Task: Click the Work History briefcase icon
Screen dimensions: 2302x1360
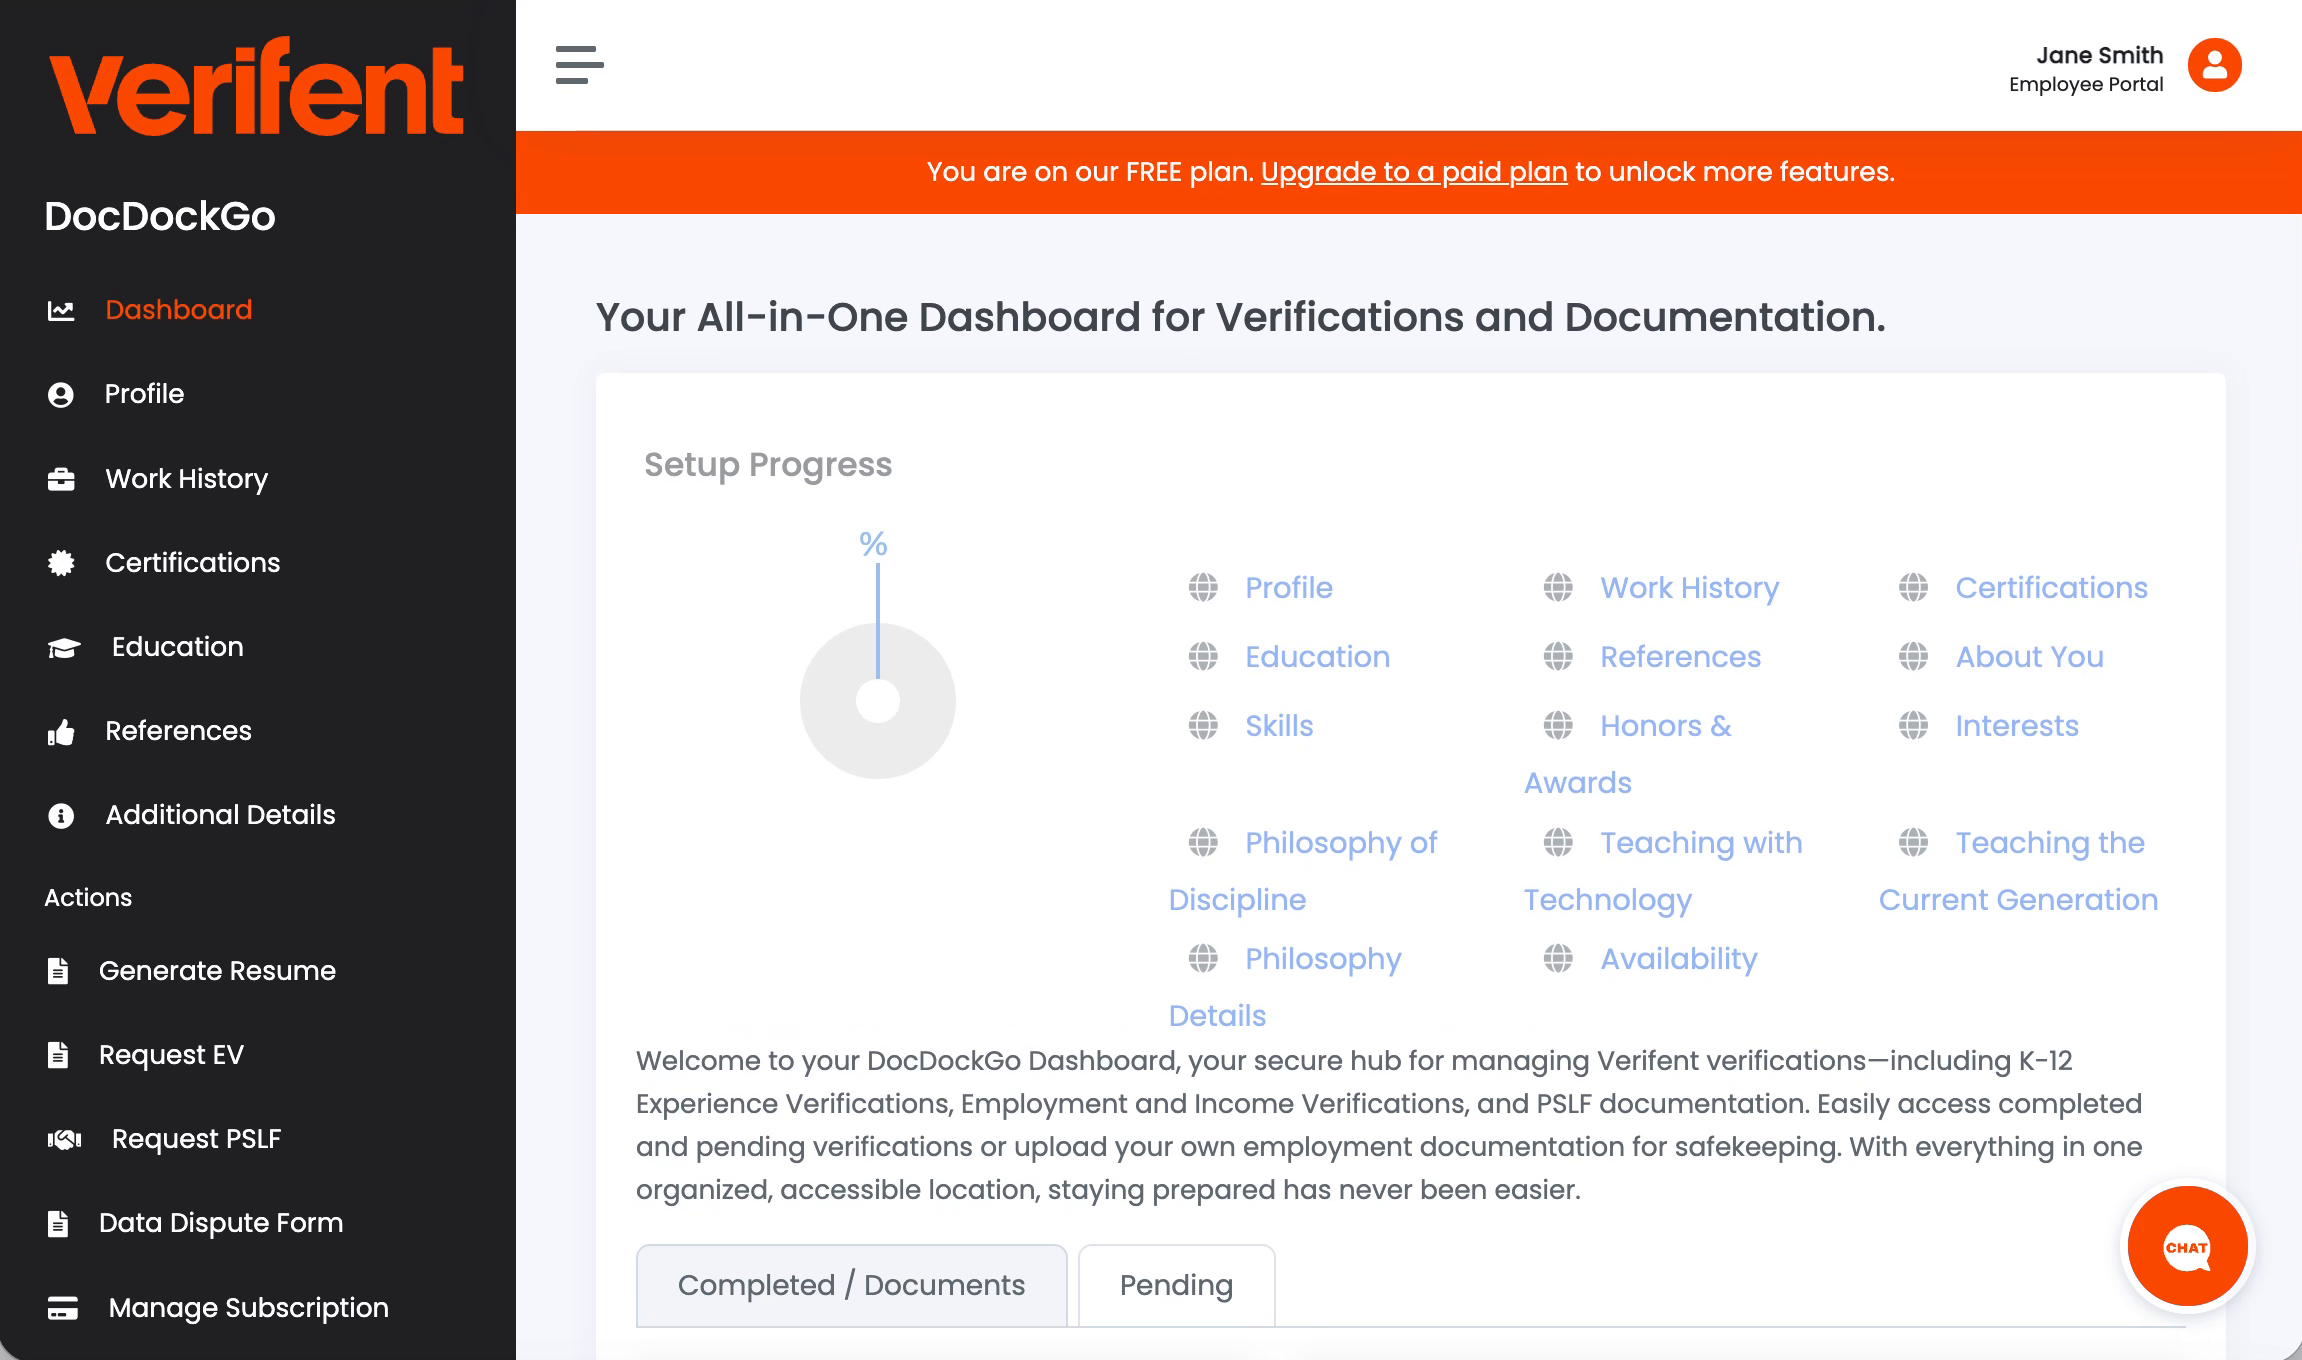Action: click(x=61, y=479)
